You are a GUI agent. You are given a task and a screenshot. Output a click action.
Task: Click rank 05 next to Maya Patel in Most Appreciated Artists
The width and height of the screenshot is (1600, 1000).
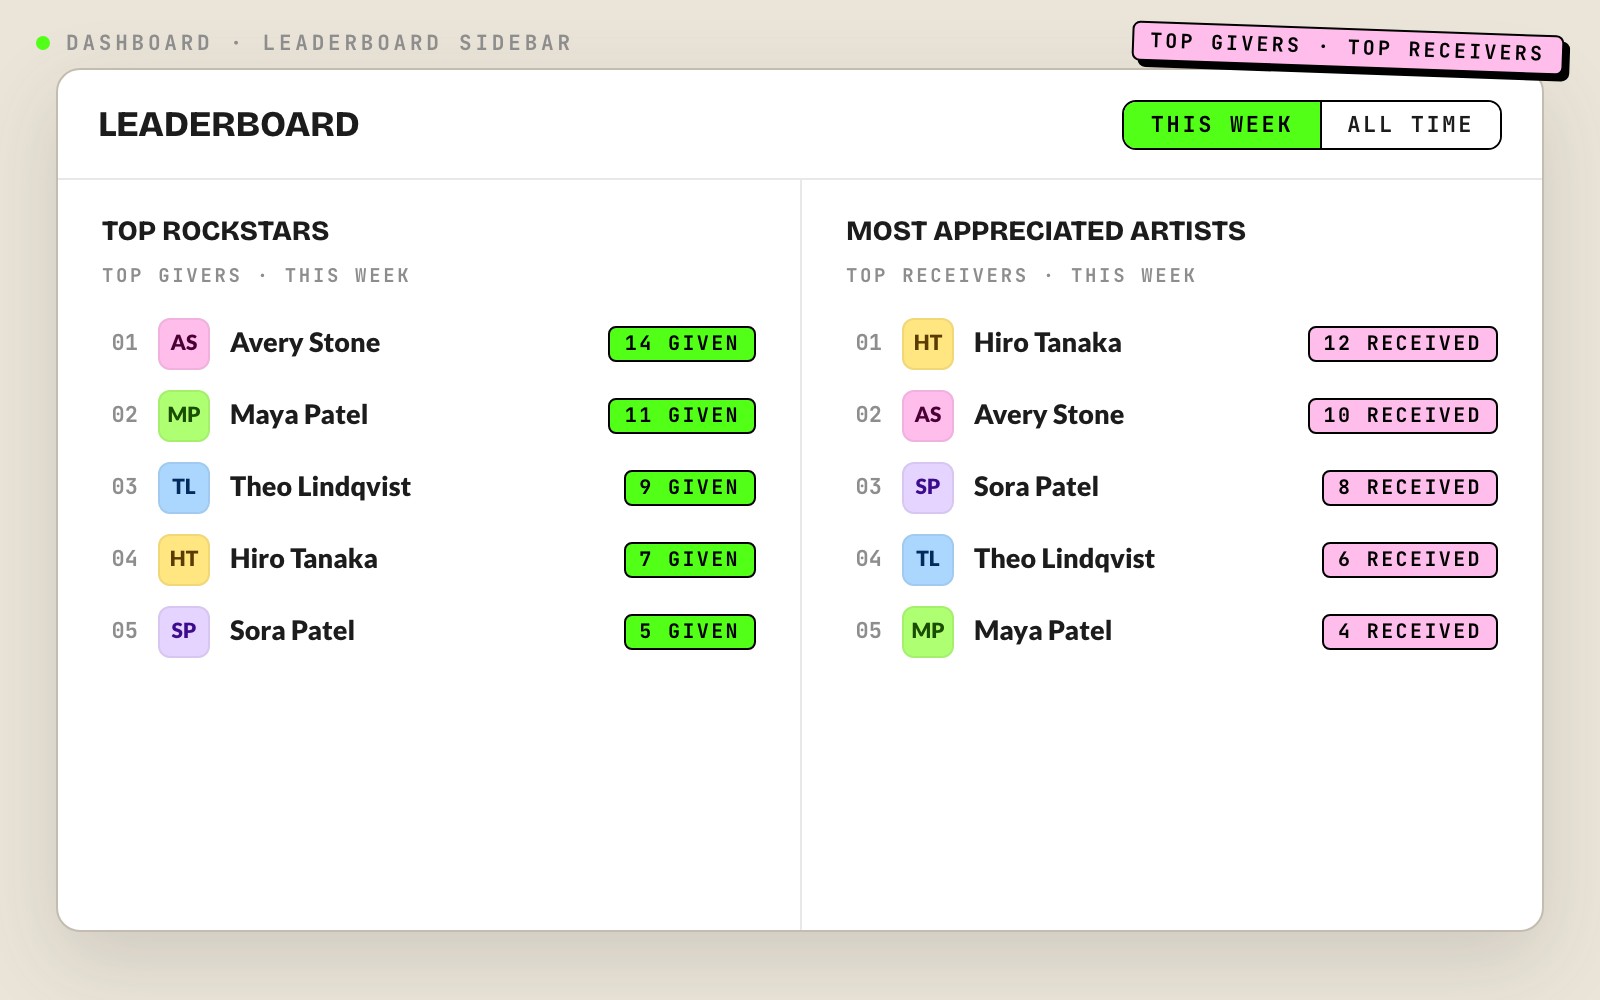click(x=869, y=631)
